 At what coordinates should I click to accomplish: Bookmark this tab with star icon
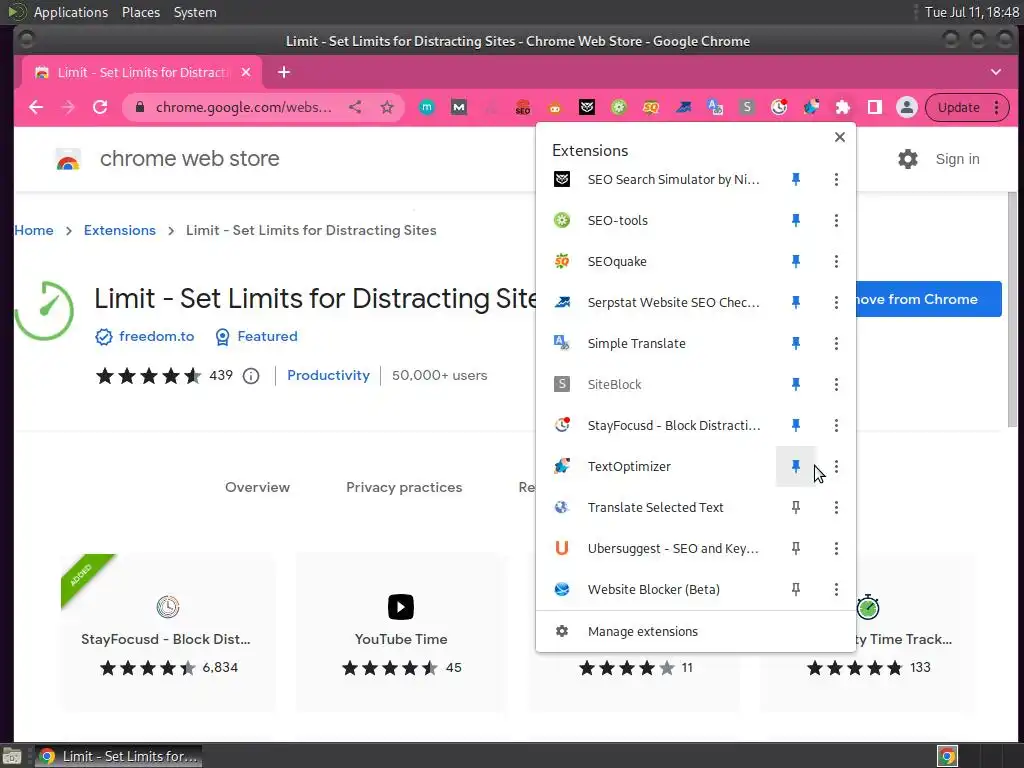point(387,107)
